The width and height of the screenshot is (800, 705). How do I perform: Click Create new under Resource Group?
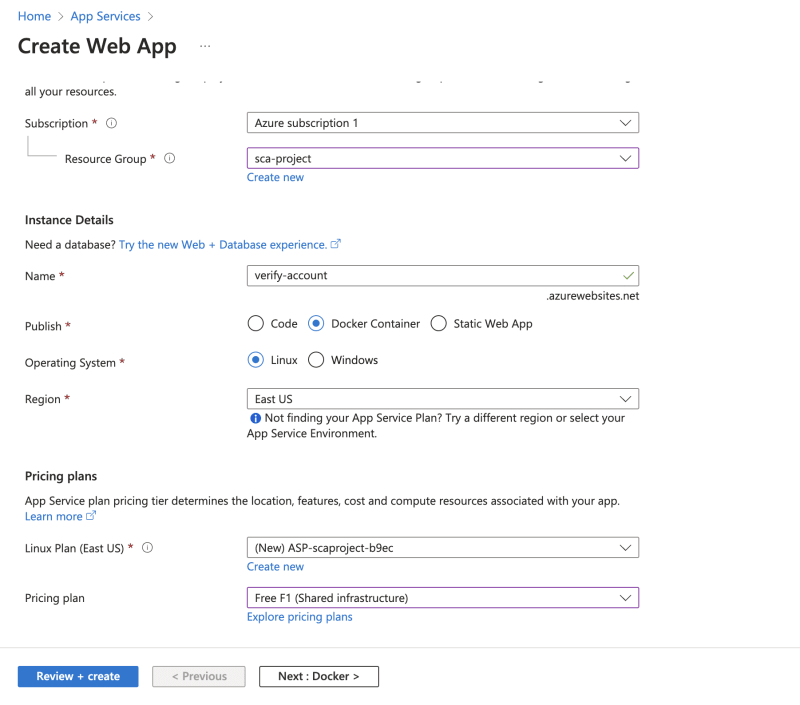[275, 177]
